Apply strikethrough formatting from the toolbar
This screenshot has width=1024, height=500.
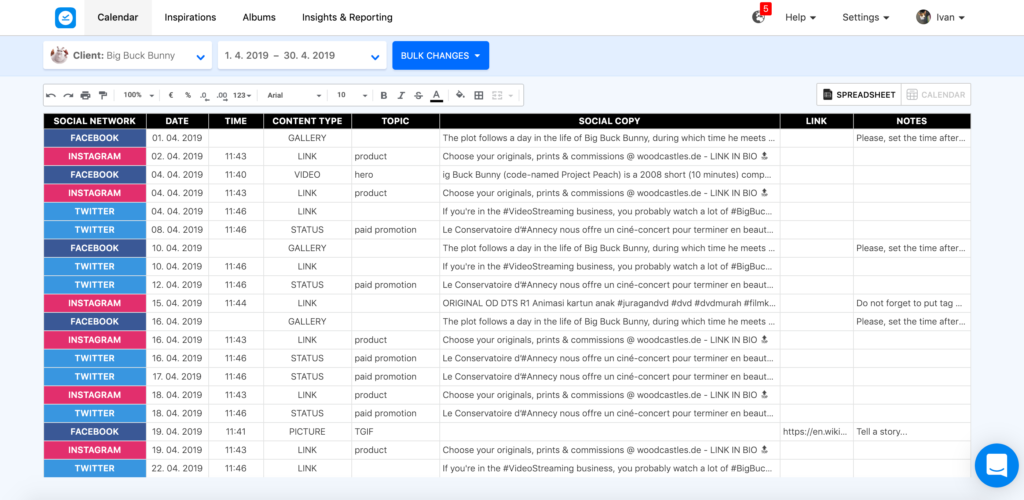[418, 95]
